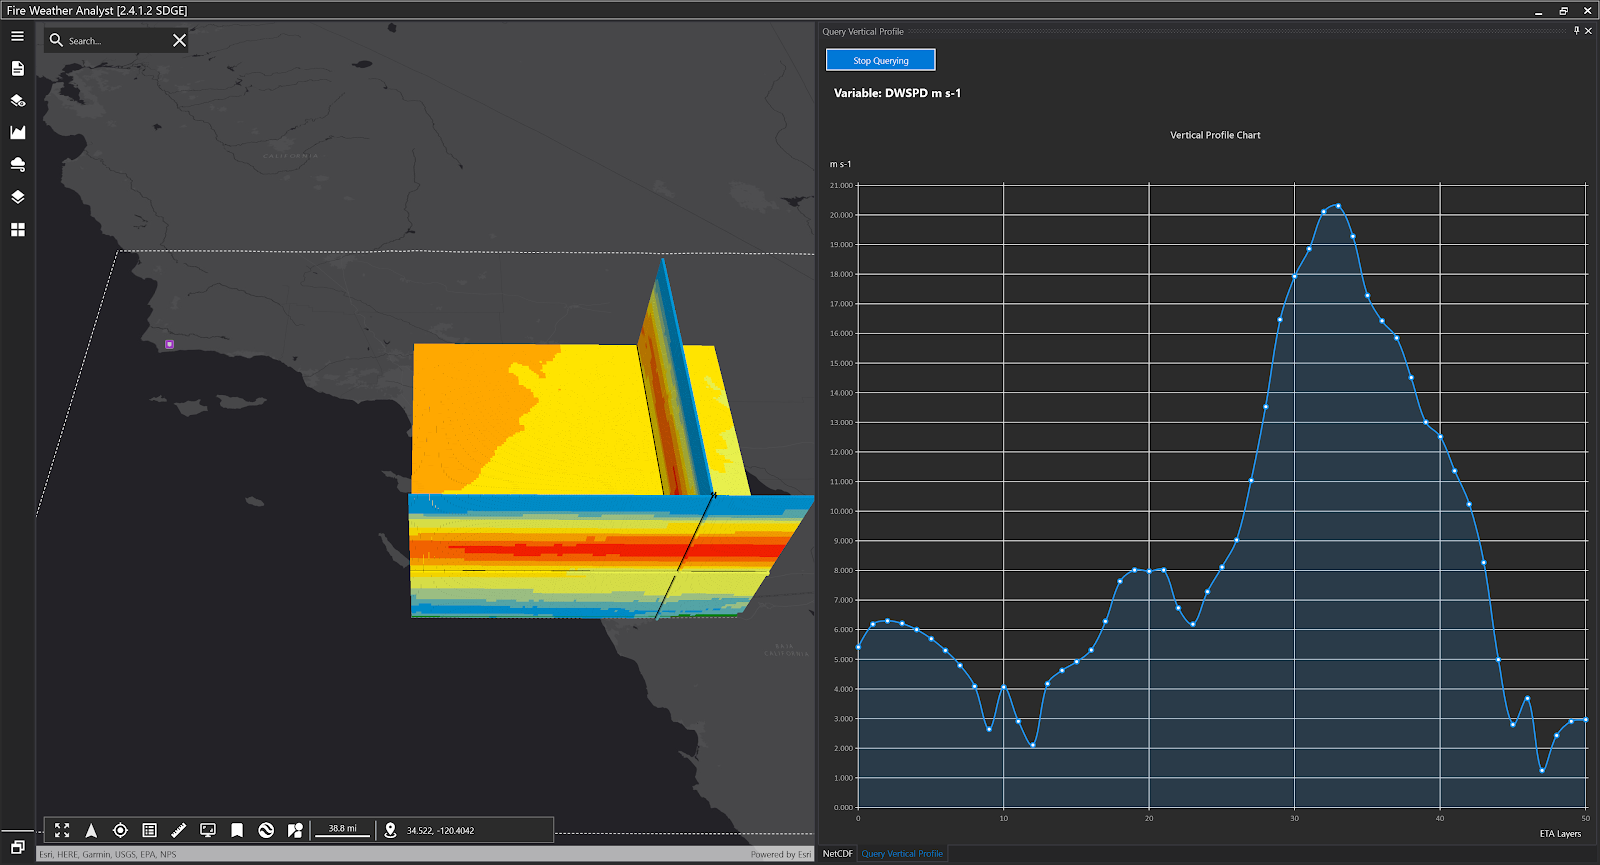1600x865 pixels.
Task: Open the document report icon in sidebar
Action: (x=17, y=68)
